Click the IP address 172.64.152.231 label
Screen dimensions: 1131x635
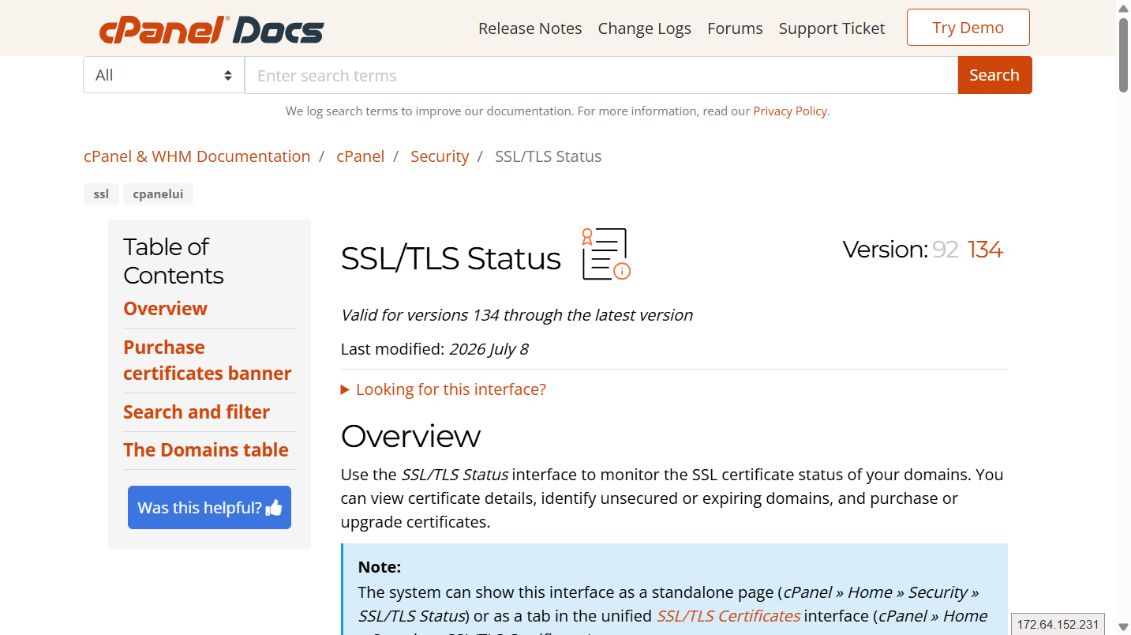1057,625
